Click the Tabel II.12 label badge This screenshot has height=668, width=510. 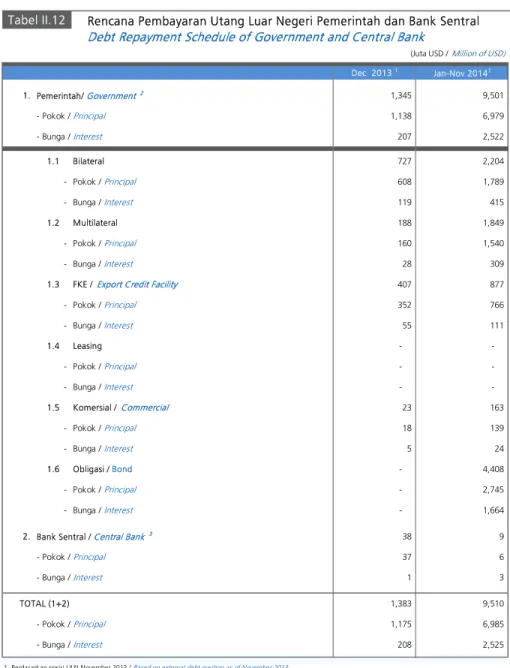tap(37, 20)
